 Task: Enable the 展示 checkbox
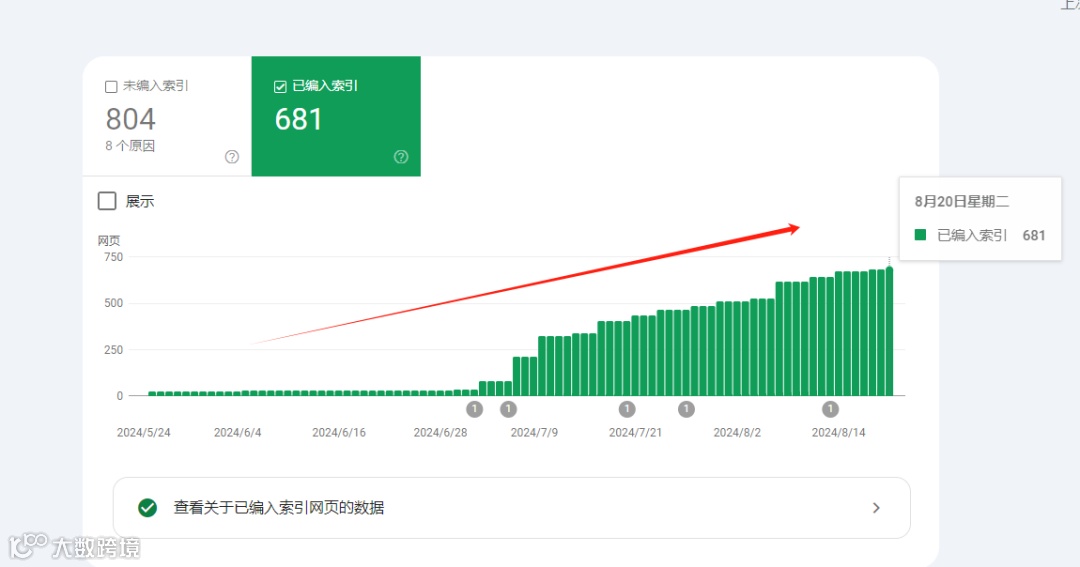107,201
